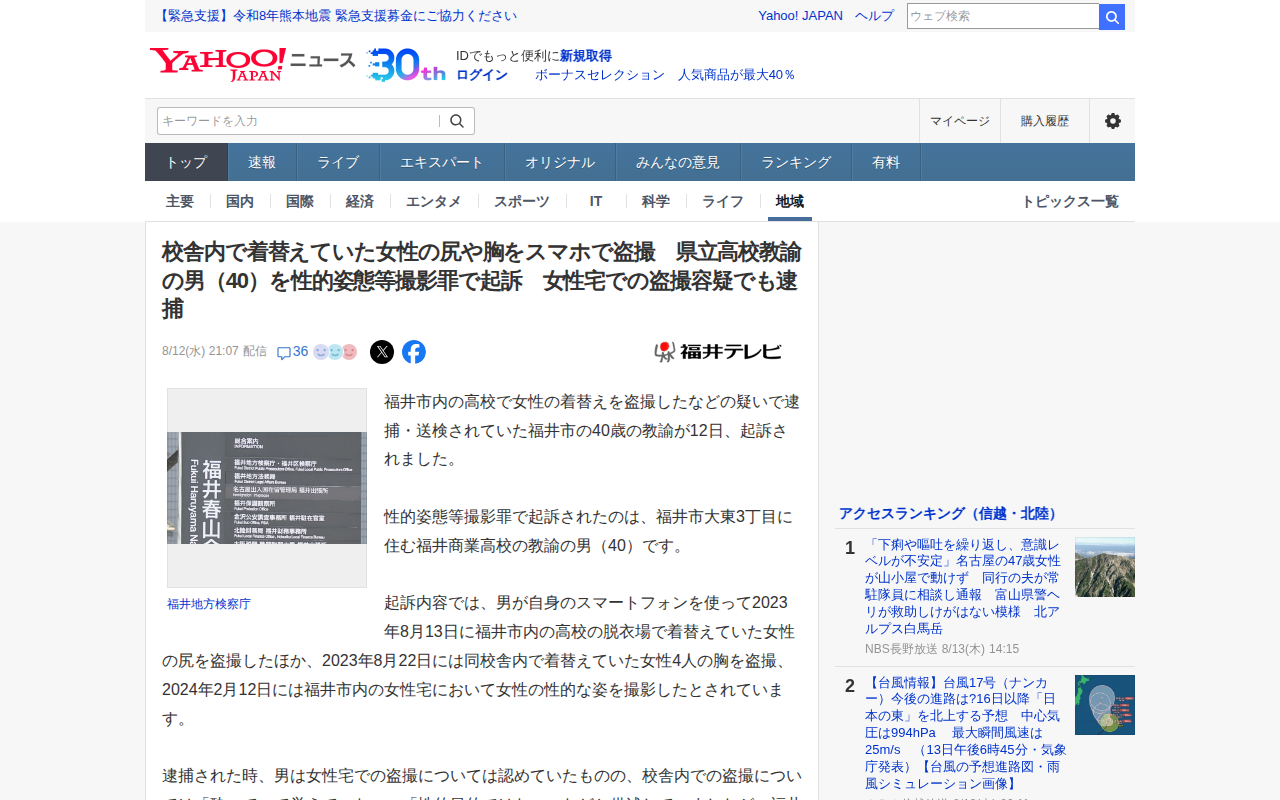
Task: Select the エンタメ category
Action: pyautogui.click(x=434, y=201)
